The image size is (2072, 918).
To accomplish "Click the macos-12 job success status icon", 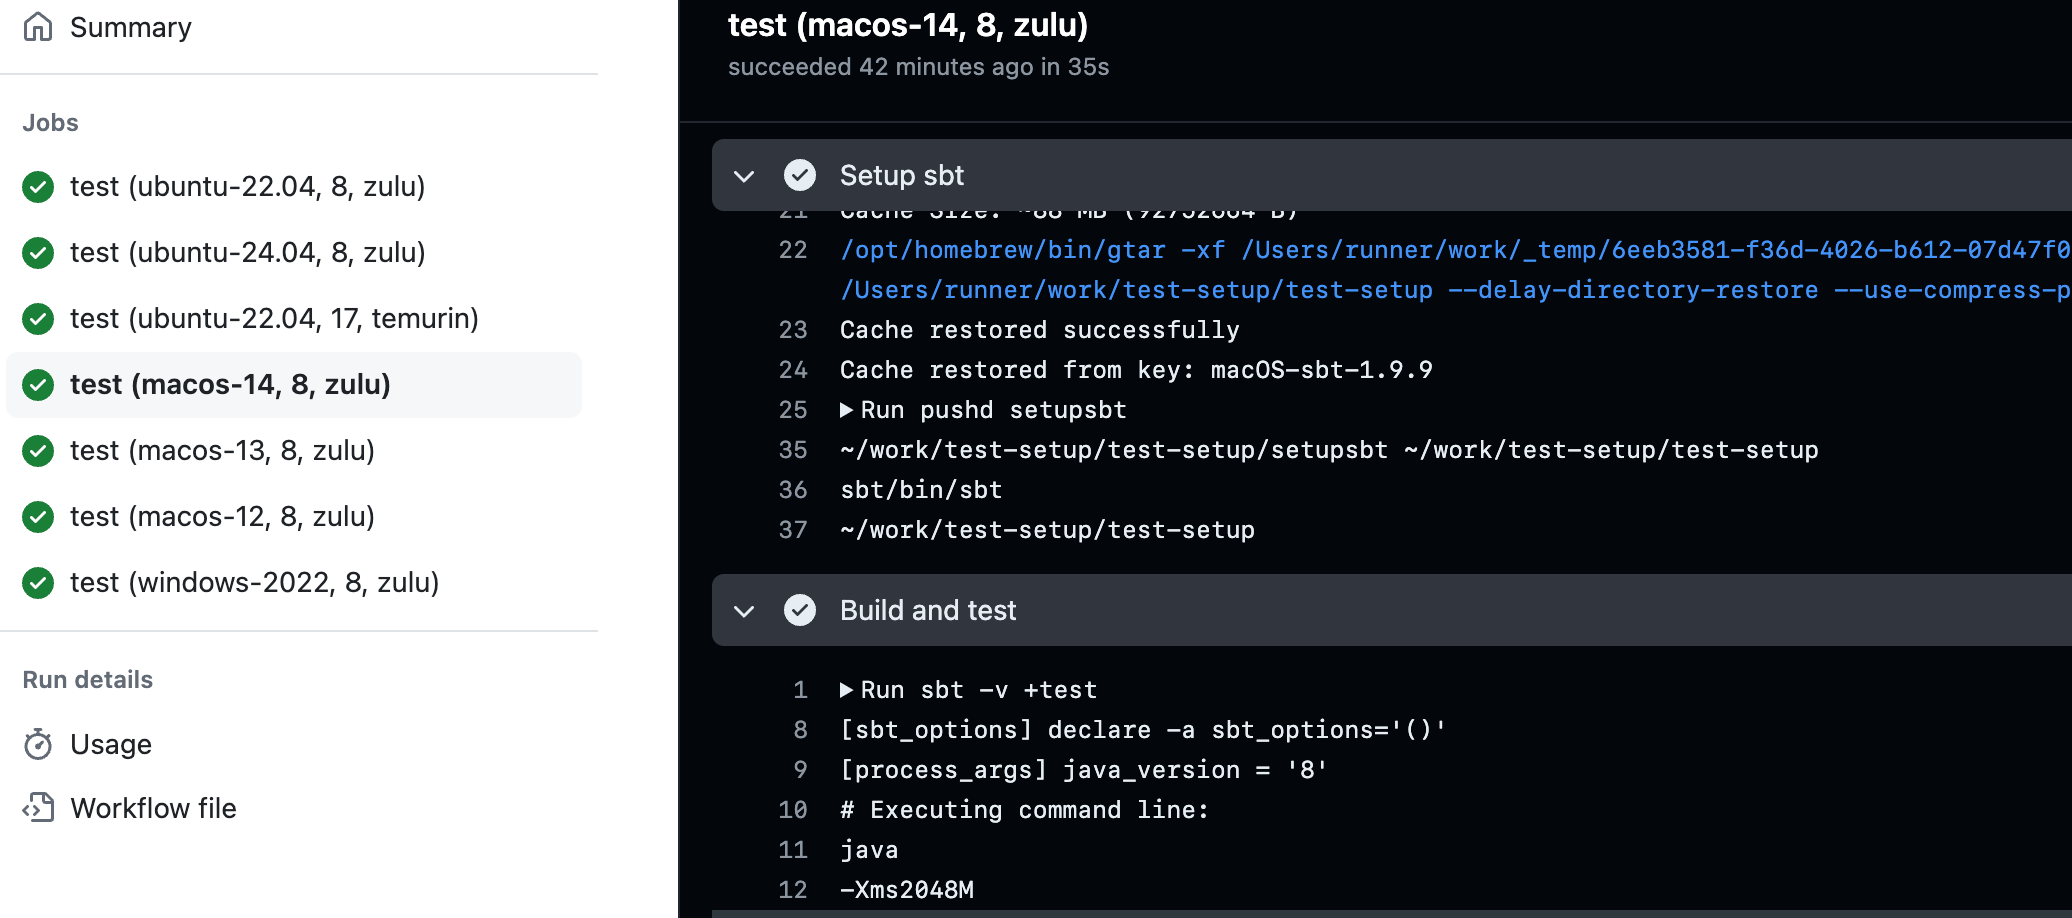I will point(38,517).
